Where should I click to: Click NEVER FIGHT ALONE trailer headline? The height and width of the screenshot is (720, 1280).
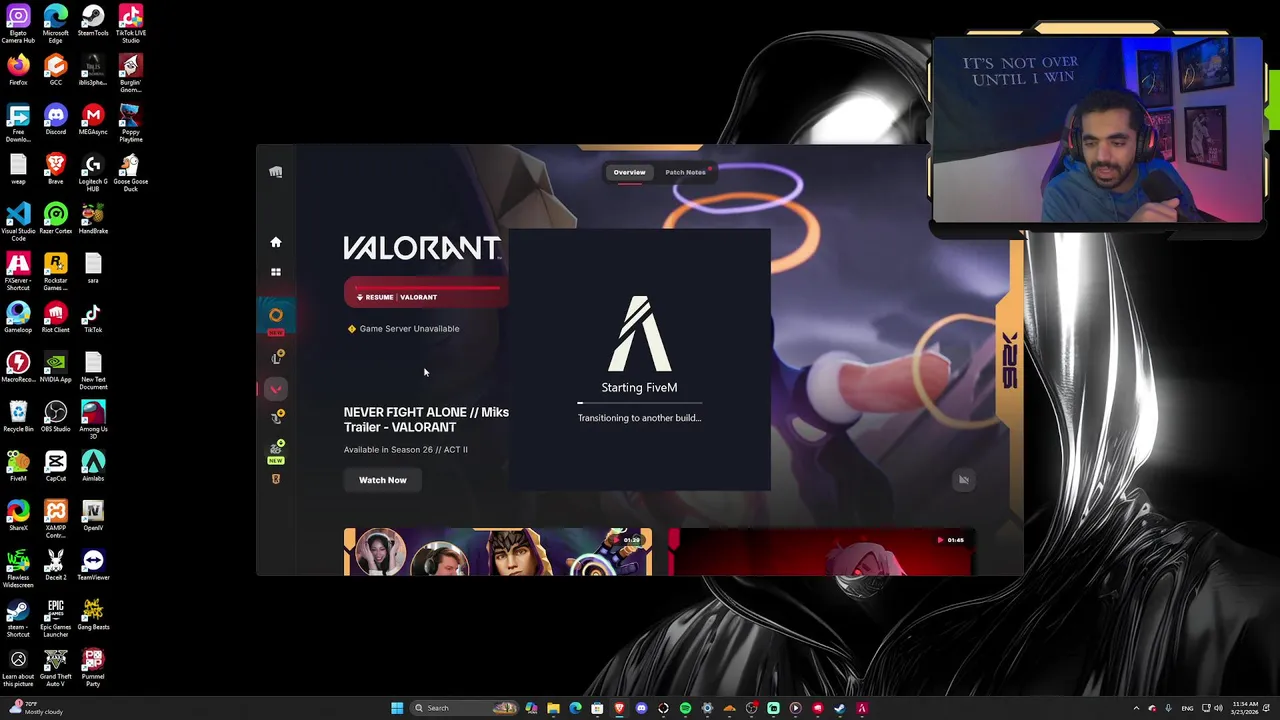coord(426,420)
